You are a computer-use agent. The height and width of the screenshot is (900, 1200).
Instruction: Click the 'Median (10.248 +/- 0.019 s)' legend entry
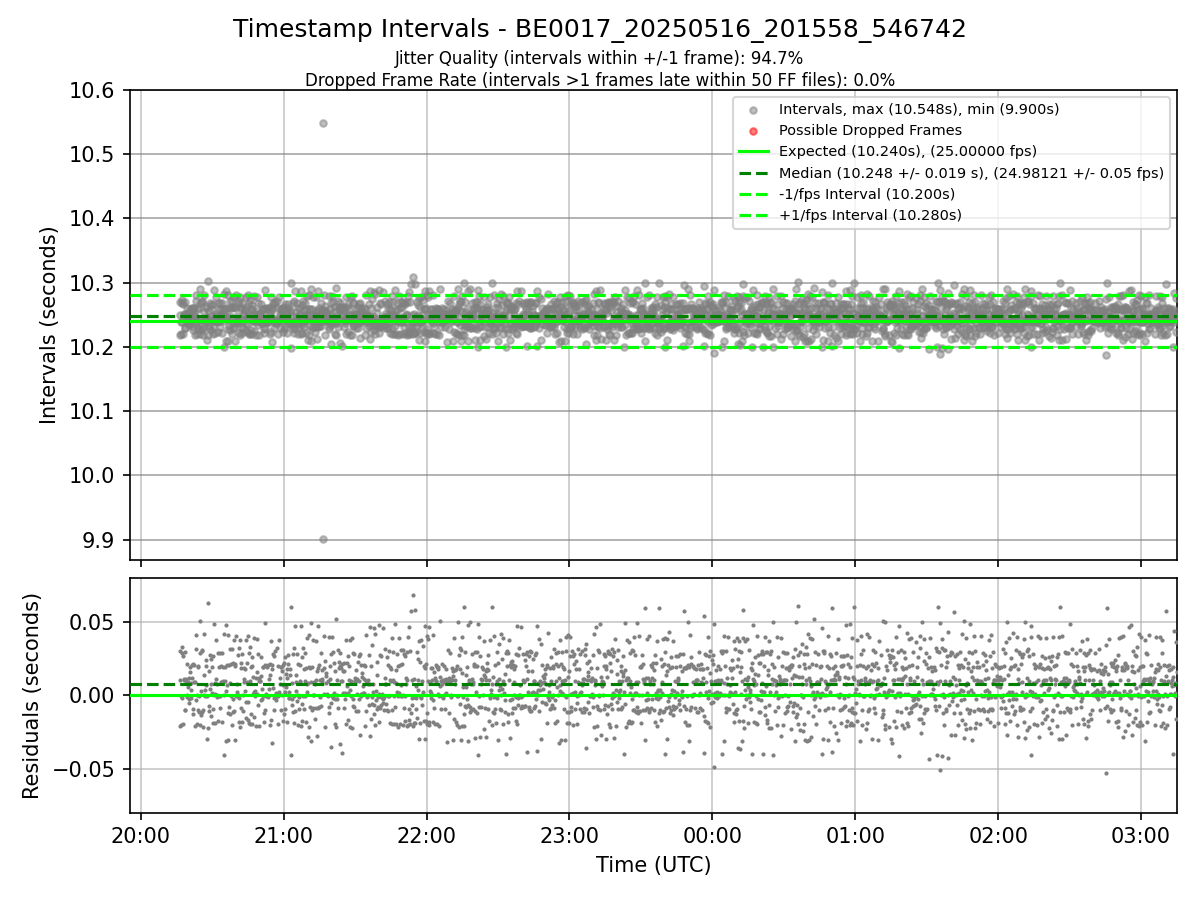point(971,173)
